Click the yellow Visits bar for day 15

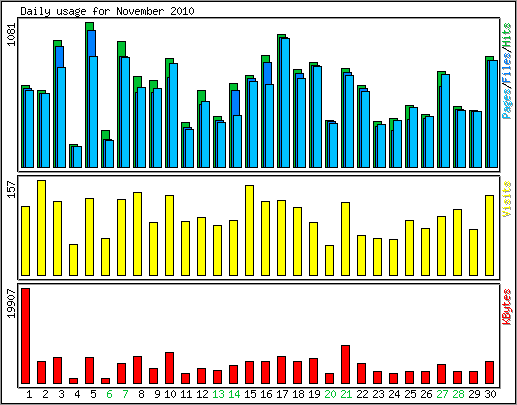click(x=250, y=230)
